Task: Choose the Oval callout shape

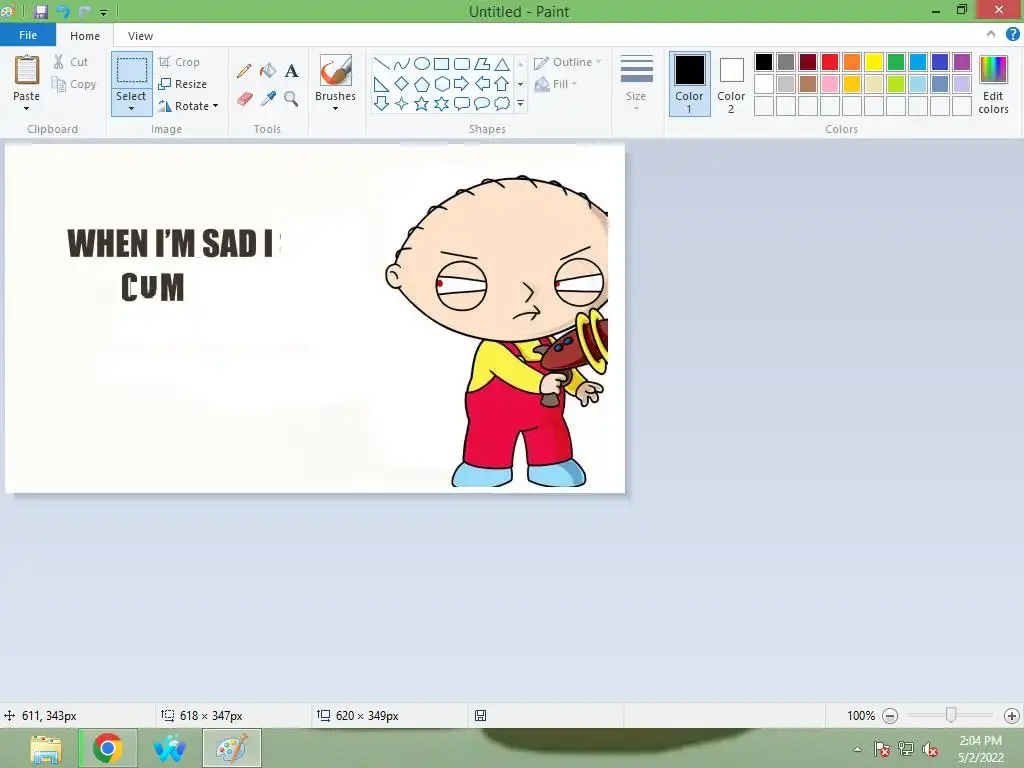Action: click(482, 103)
